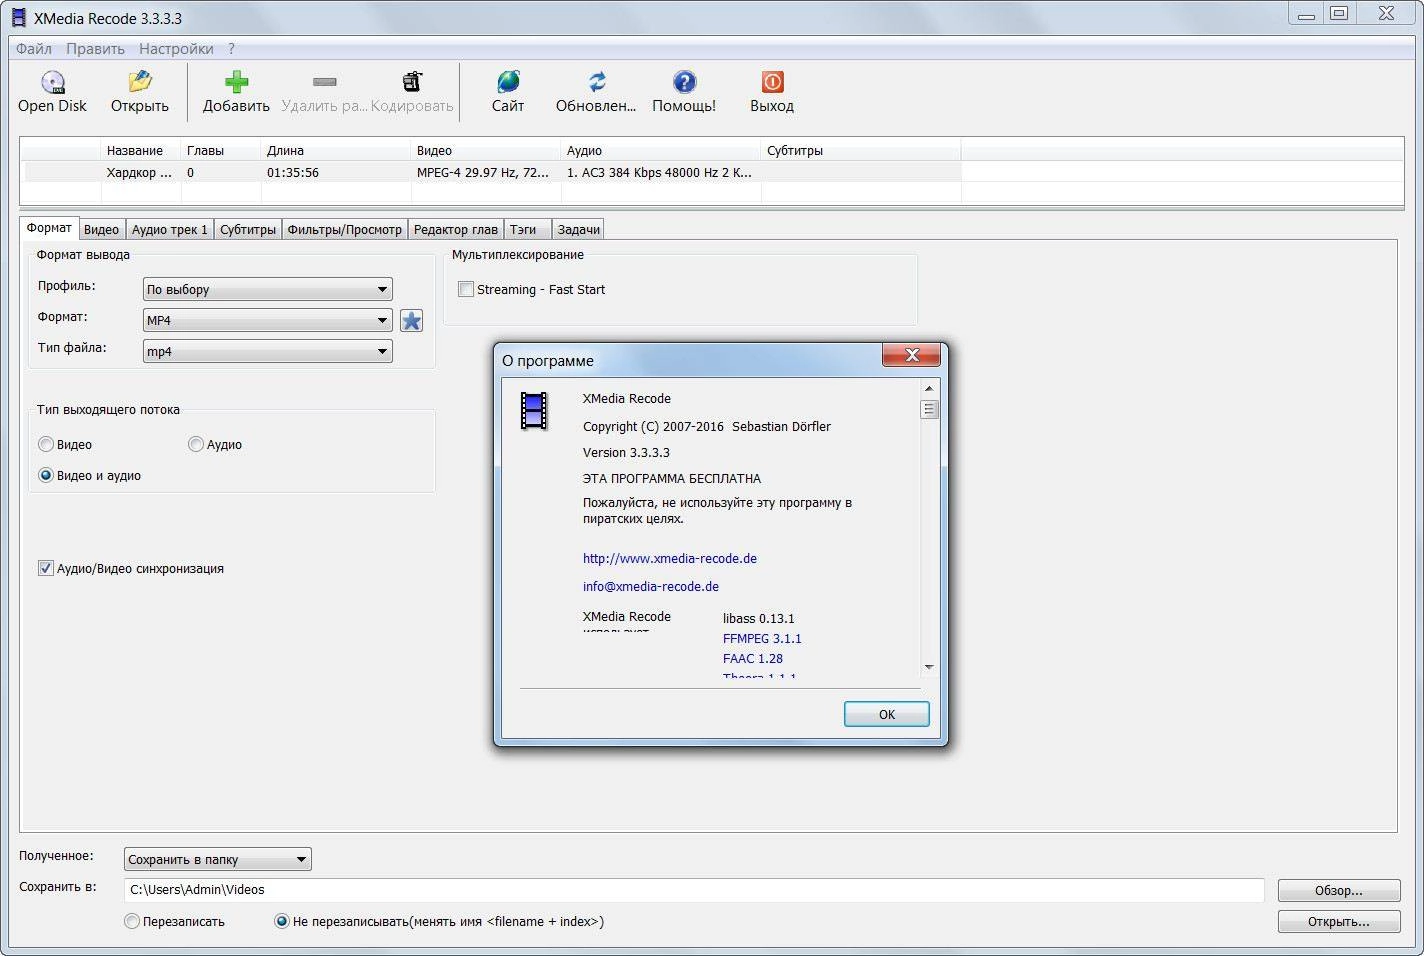
Task: Open the ? help menu
Action: pyautogui.click(x=231, y=48)
